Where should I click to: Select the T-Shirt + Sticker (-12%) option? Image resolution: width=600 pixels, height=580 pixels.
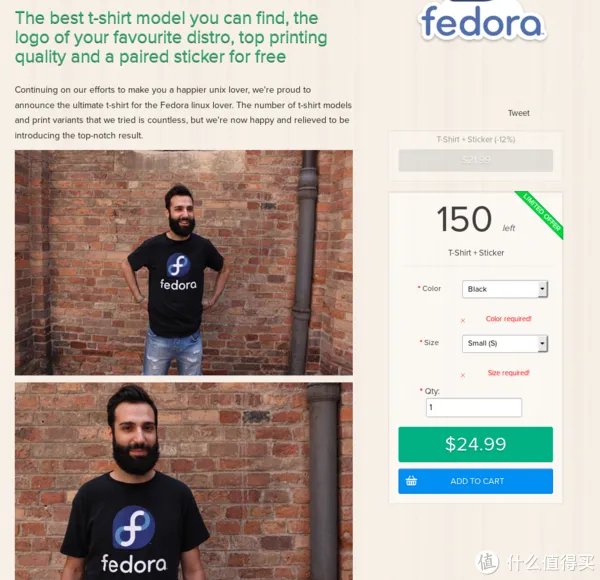pos(476,139)
